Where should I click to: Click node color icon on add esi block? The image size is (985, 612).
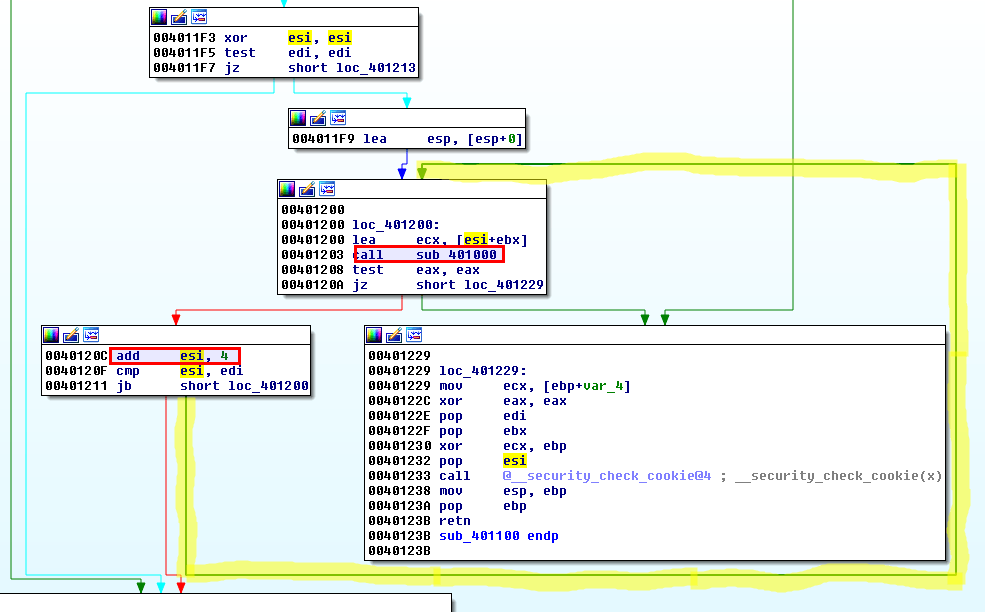(x=51, y=335)
